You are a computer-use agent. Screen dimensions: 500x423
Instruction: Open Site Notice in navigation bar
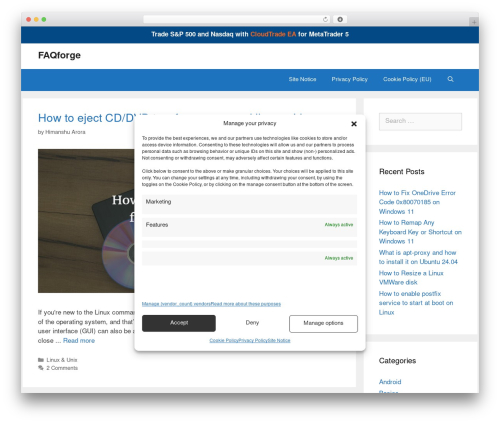tap(302, 79)
